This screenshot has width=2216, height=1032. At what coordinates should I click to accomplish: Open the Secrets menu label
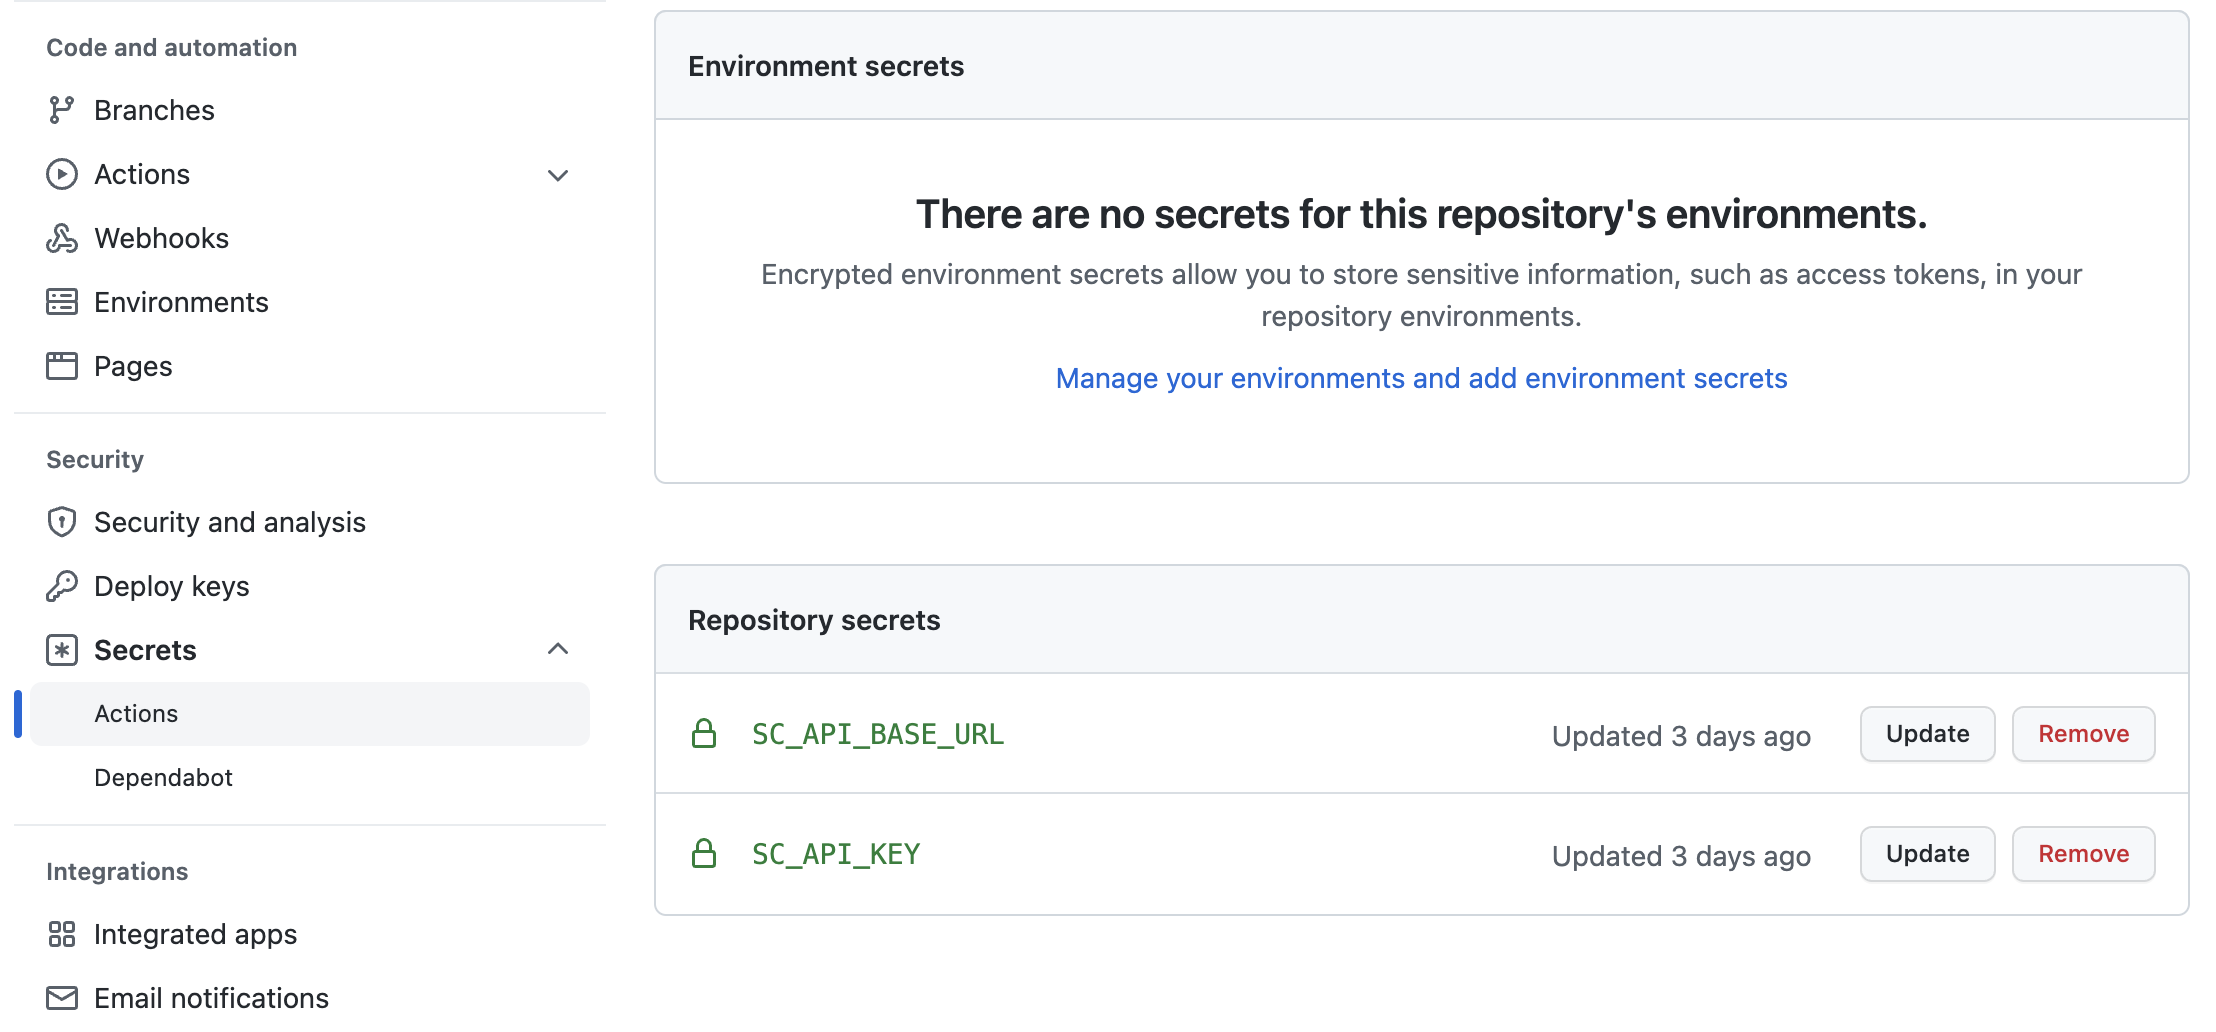point(145,650)
